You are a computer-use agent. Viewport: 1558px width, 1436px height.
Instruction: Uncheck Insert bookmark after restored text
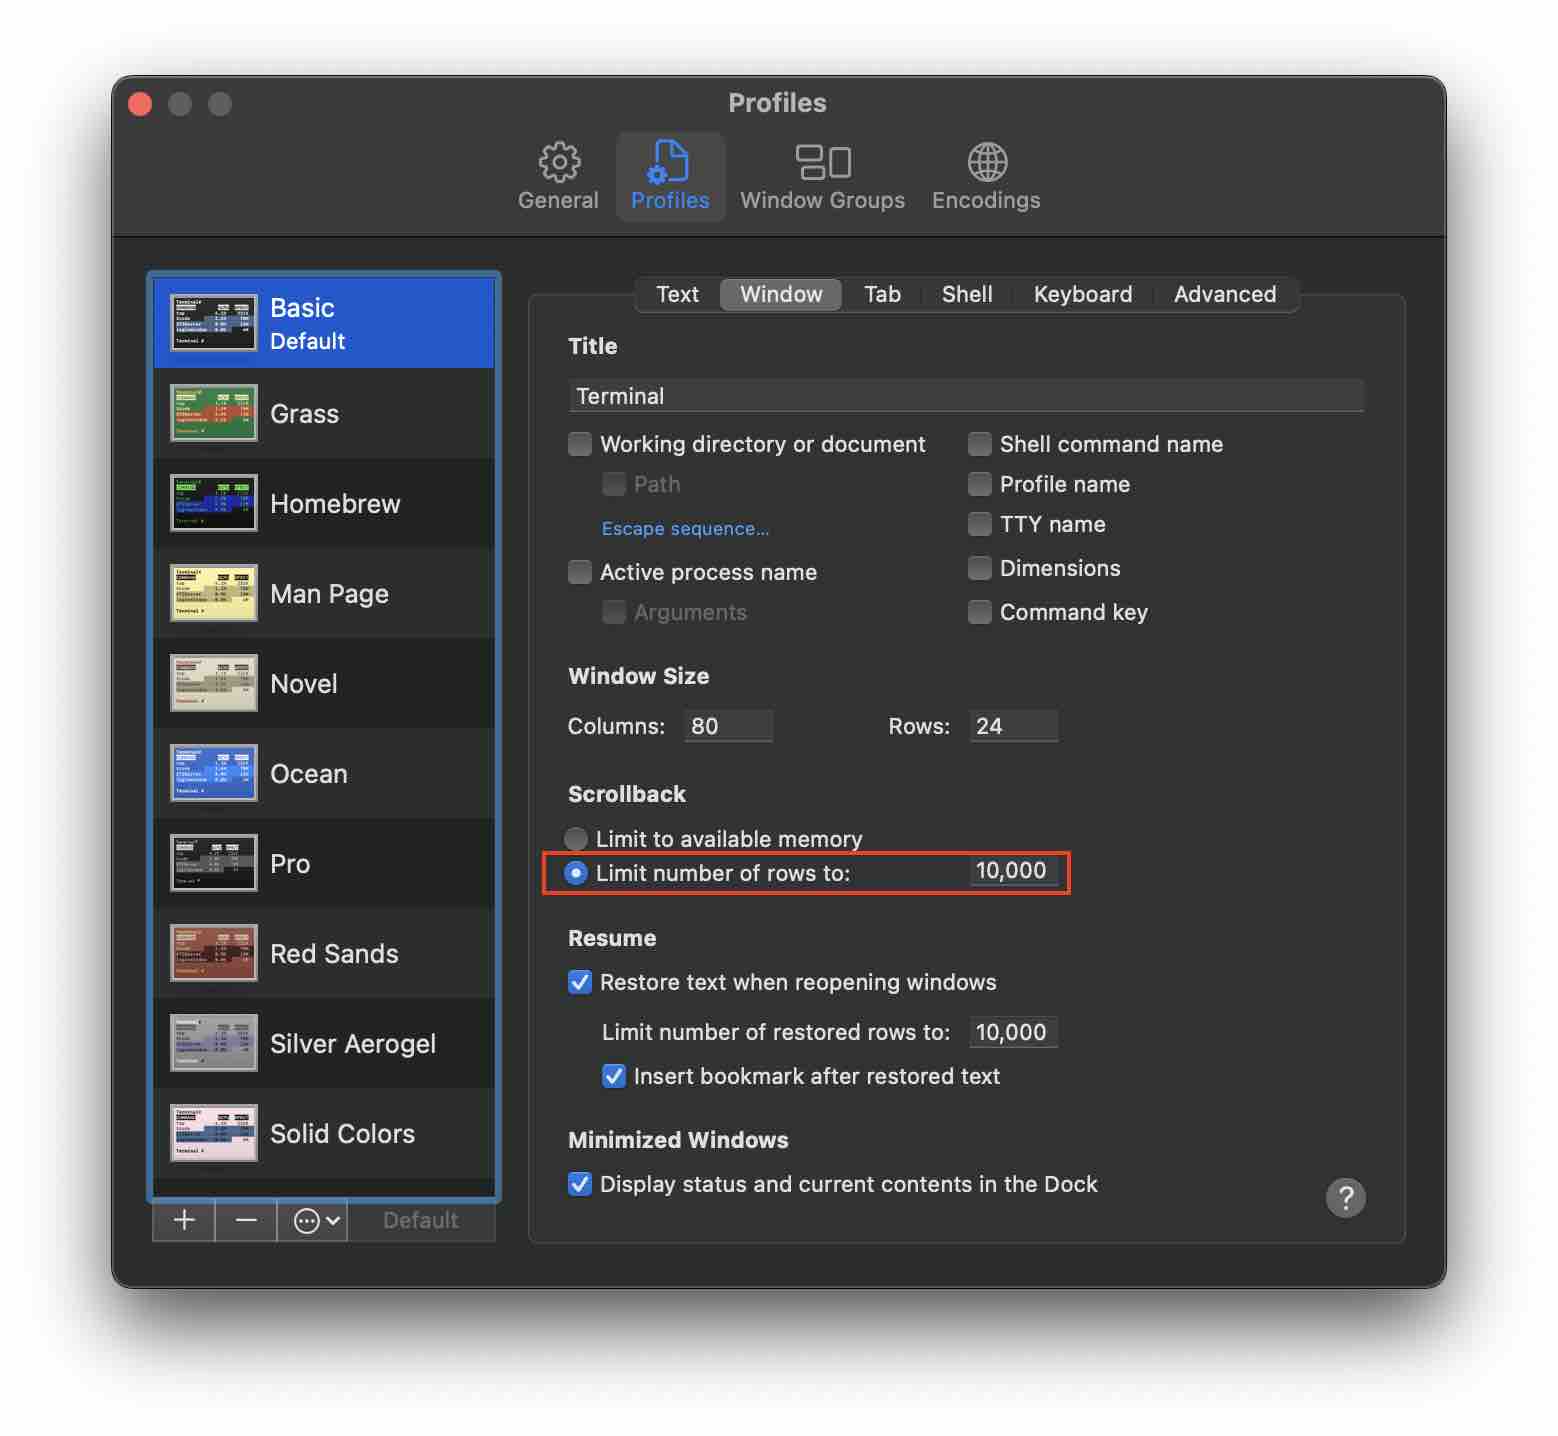613,1076
